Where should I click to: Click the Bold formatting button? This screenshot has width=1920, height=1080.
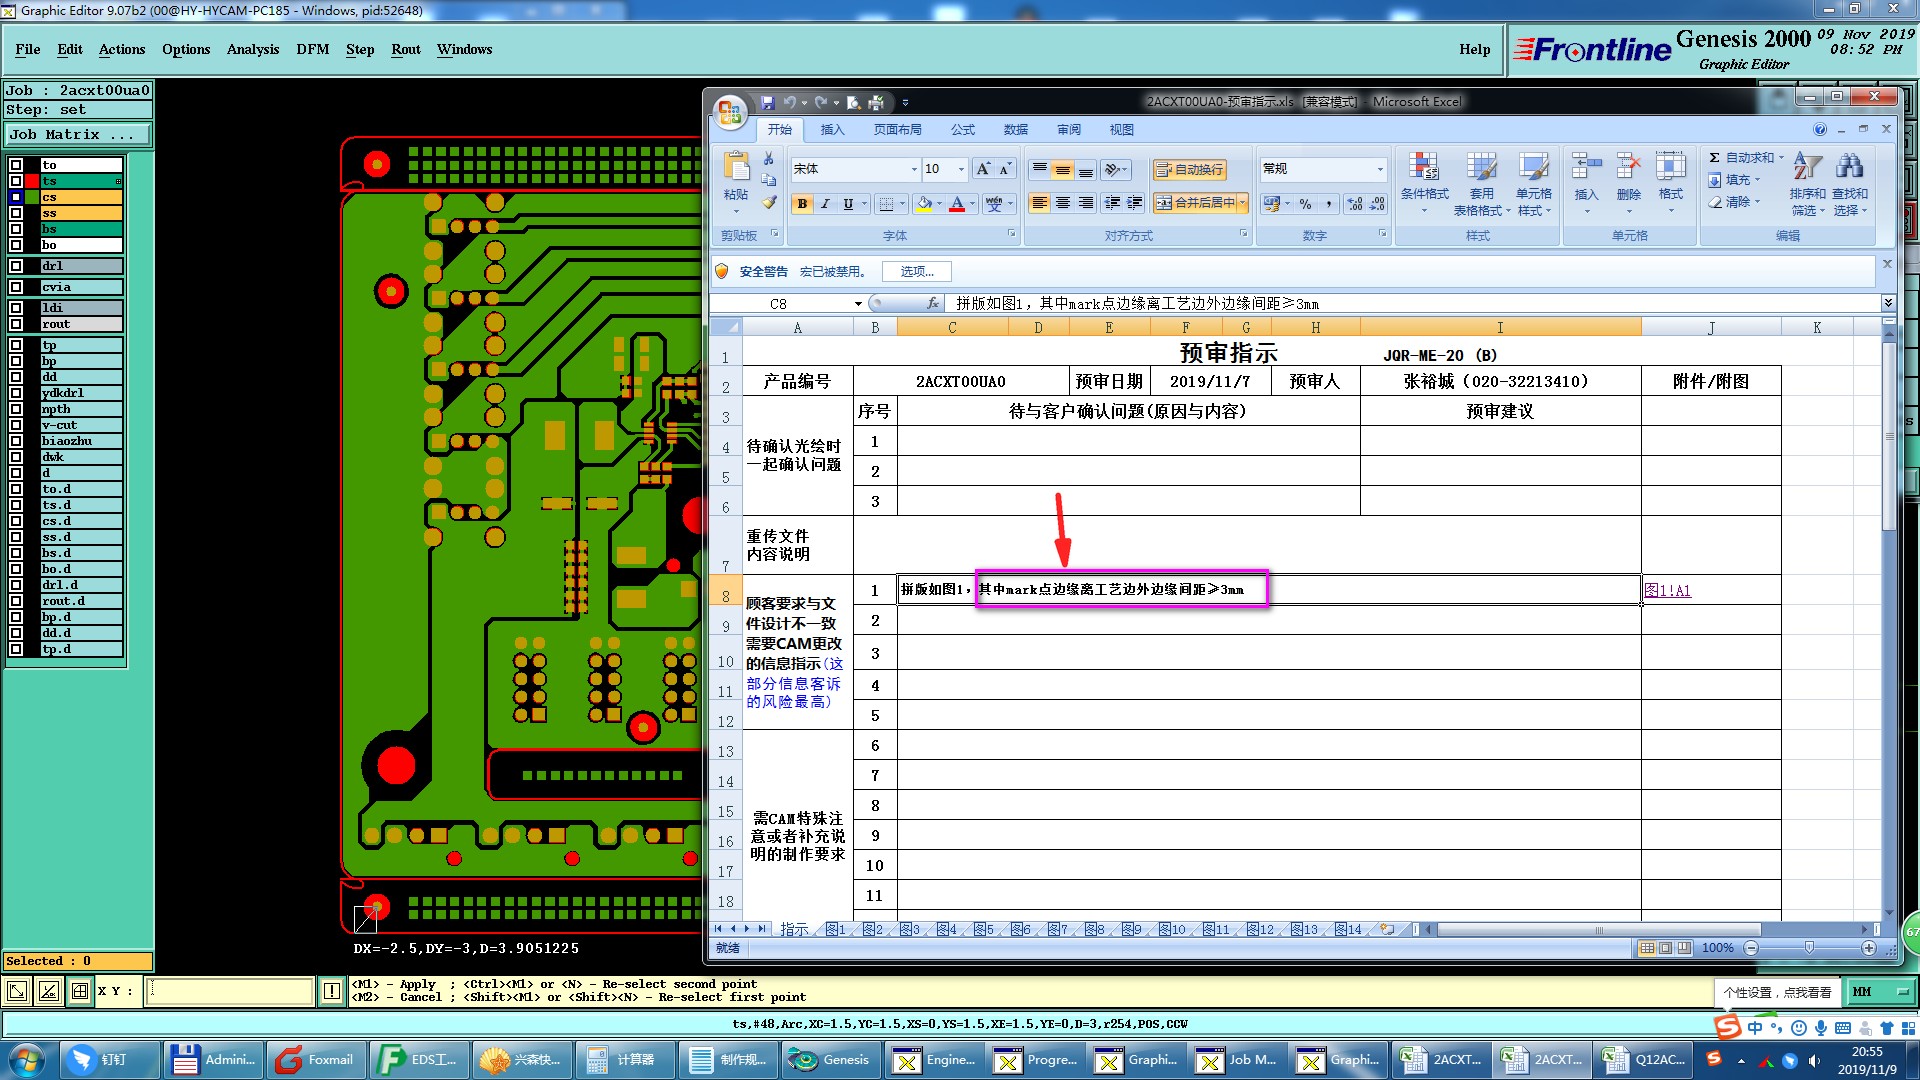(802, 204)
